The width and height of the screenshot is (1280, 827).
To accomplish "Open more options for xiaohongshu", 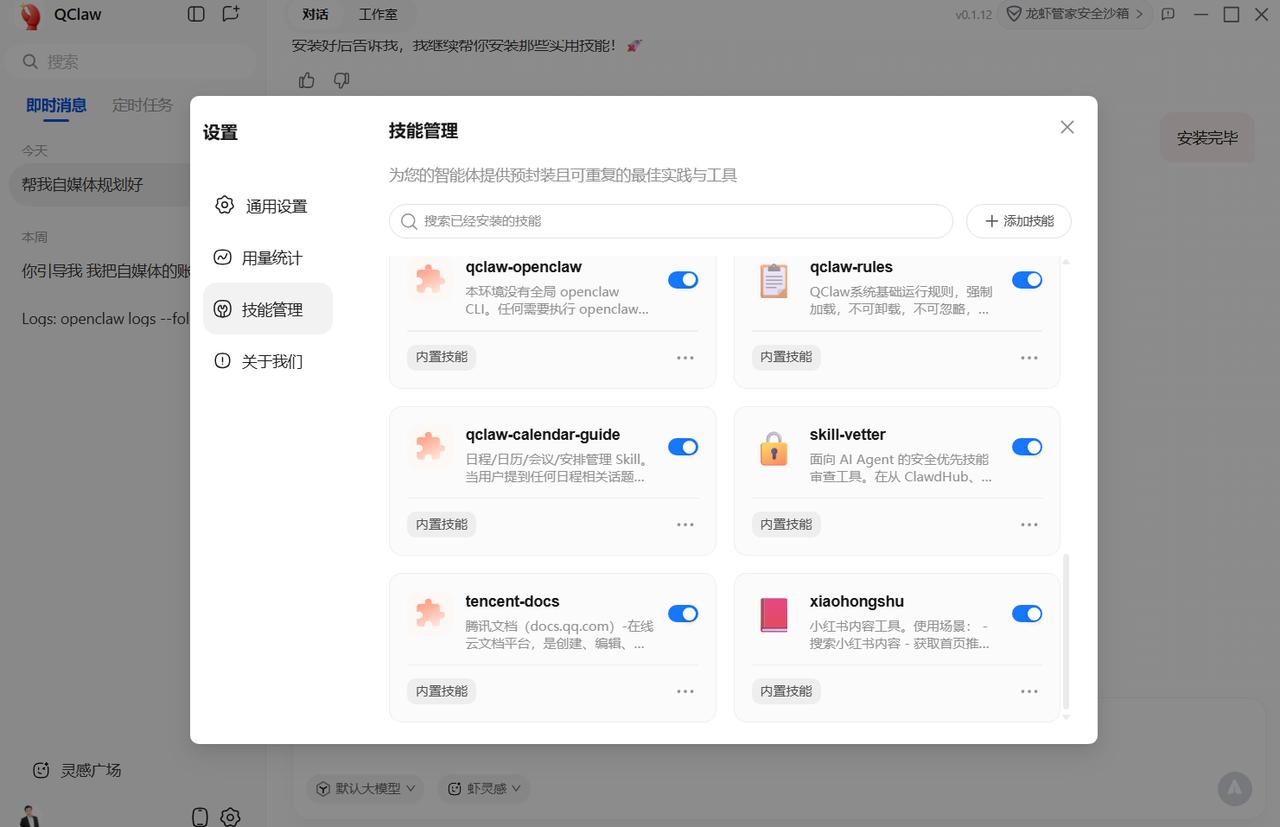I will 1029,691.
